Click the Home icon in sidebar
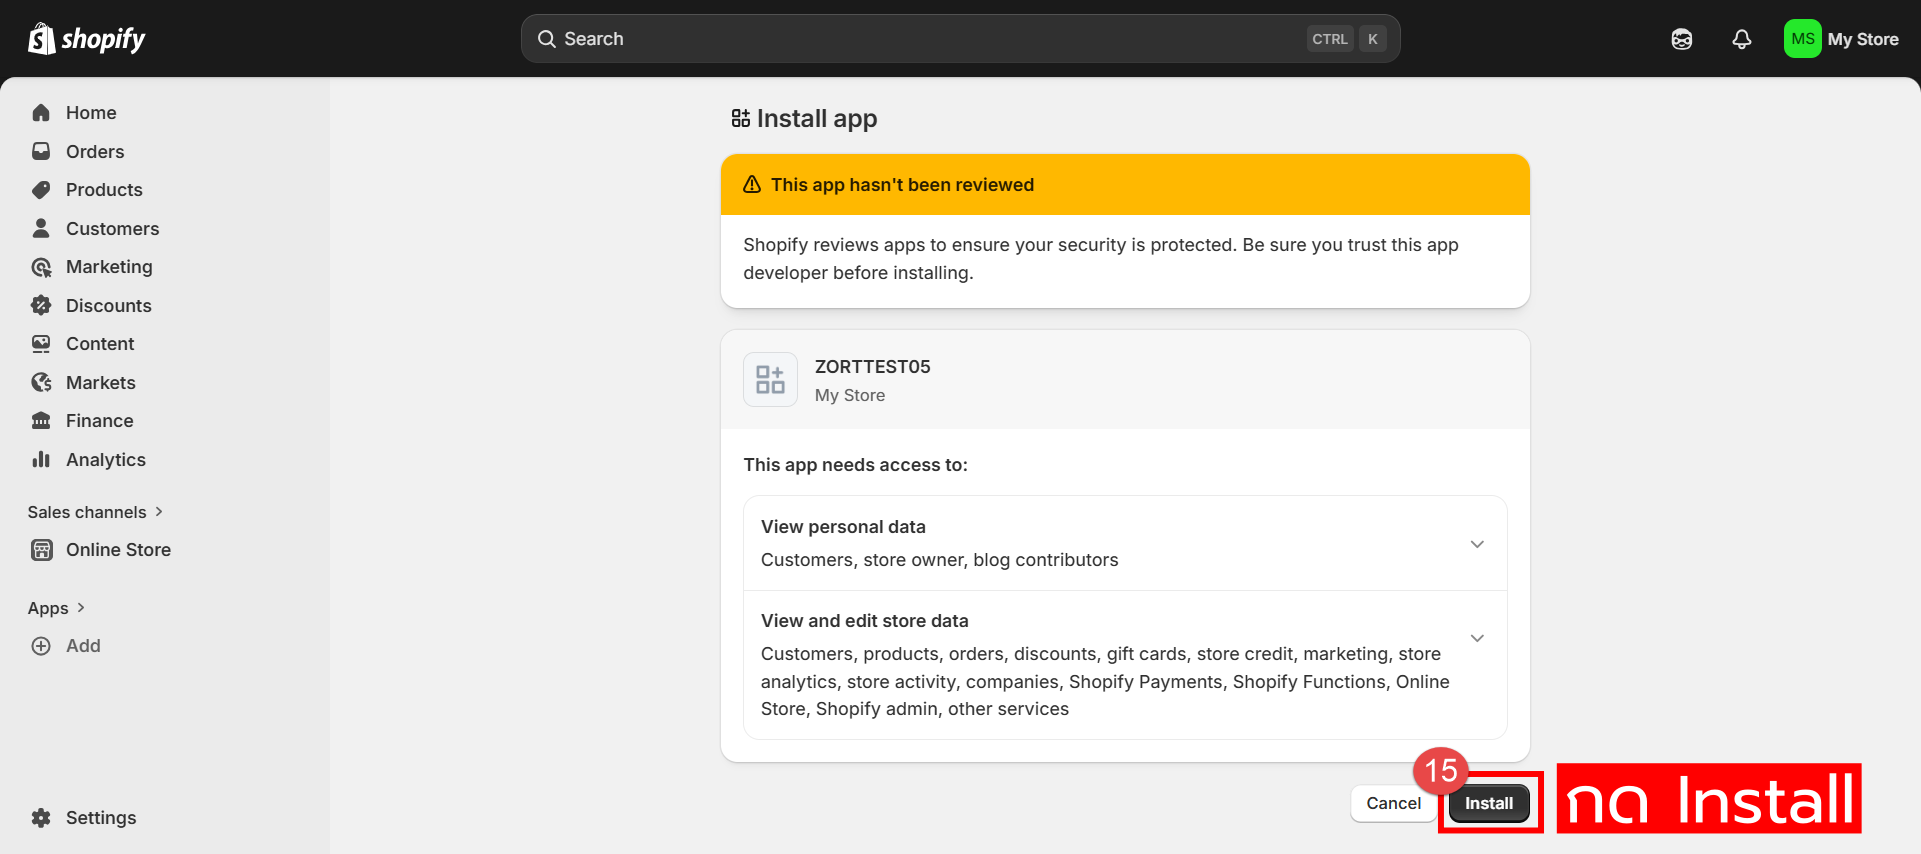 (x=41, y=113)
